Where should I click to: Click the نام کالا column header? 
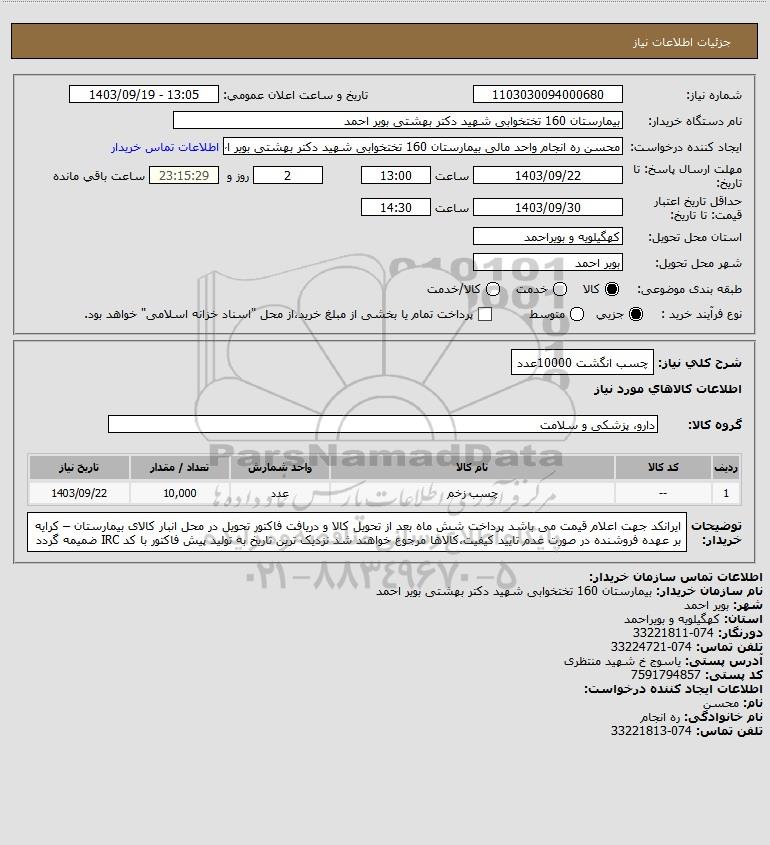(472, 467)
